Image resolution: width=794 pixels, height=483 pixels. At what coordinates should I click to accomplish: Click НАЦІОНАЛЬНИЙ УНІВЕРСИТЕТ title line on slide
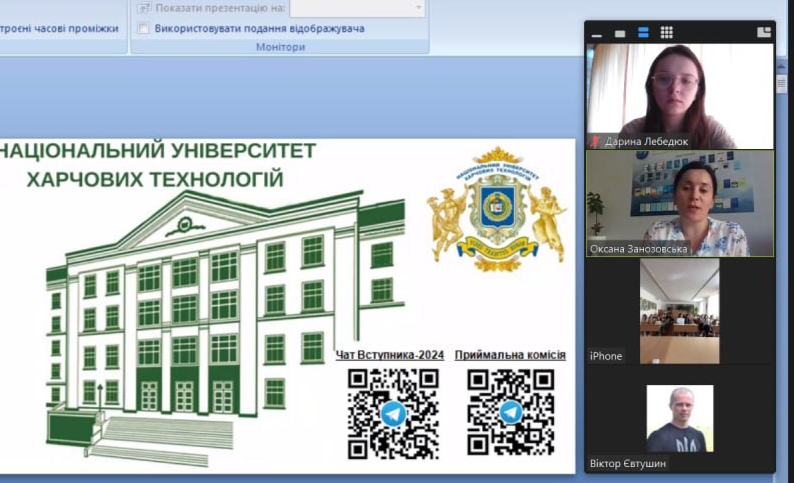point(157,151)
